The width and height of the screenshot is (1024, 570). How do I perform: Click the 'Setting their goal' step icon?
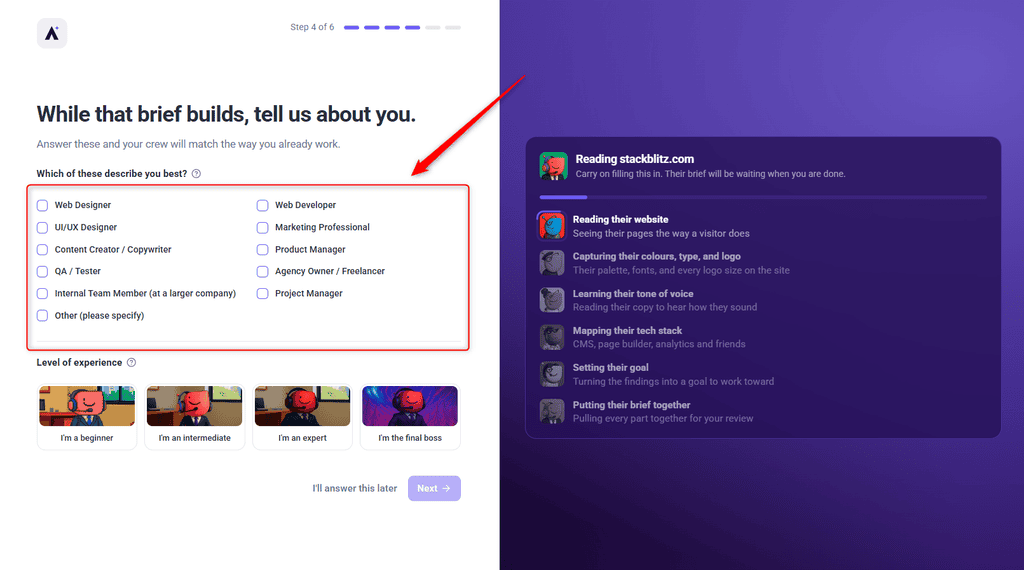coord(552,374)
